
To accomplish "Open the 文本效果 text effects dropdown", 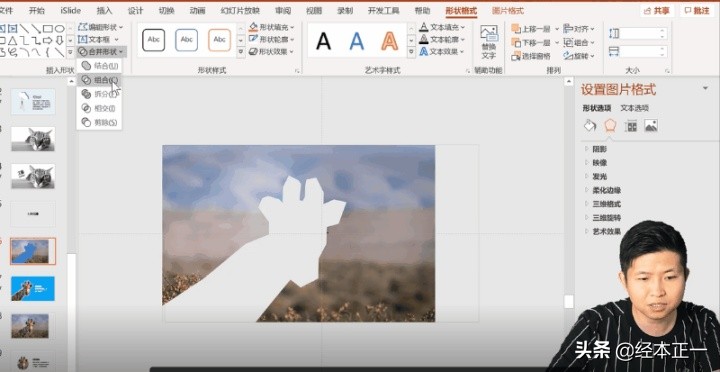I will click(x=442, y=52).
